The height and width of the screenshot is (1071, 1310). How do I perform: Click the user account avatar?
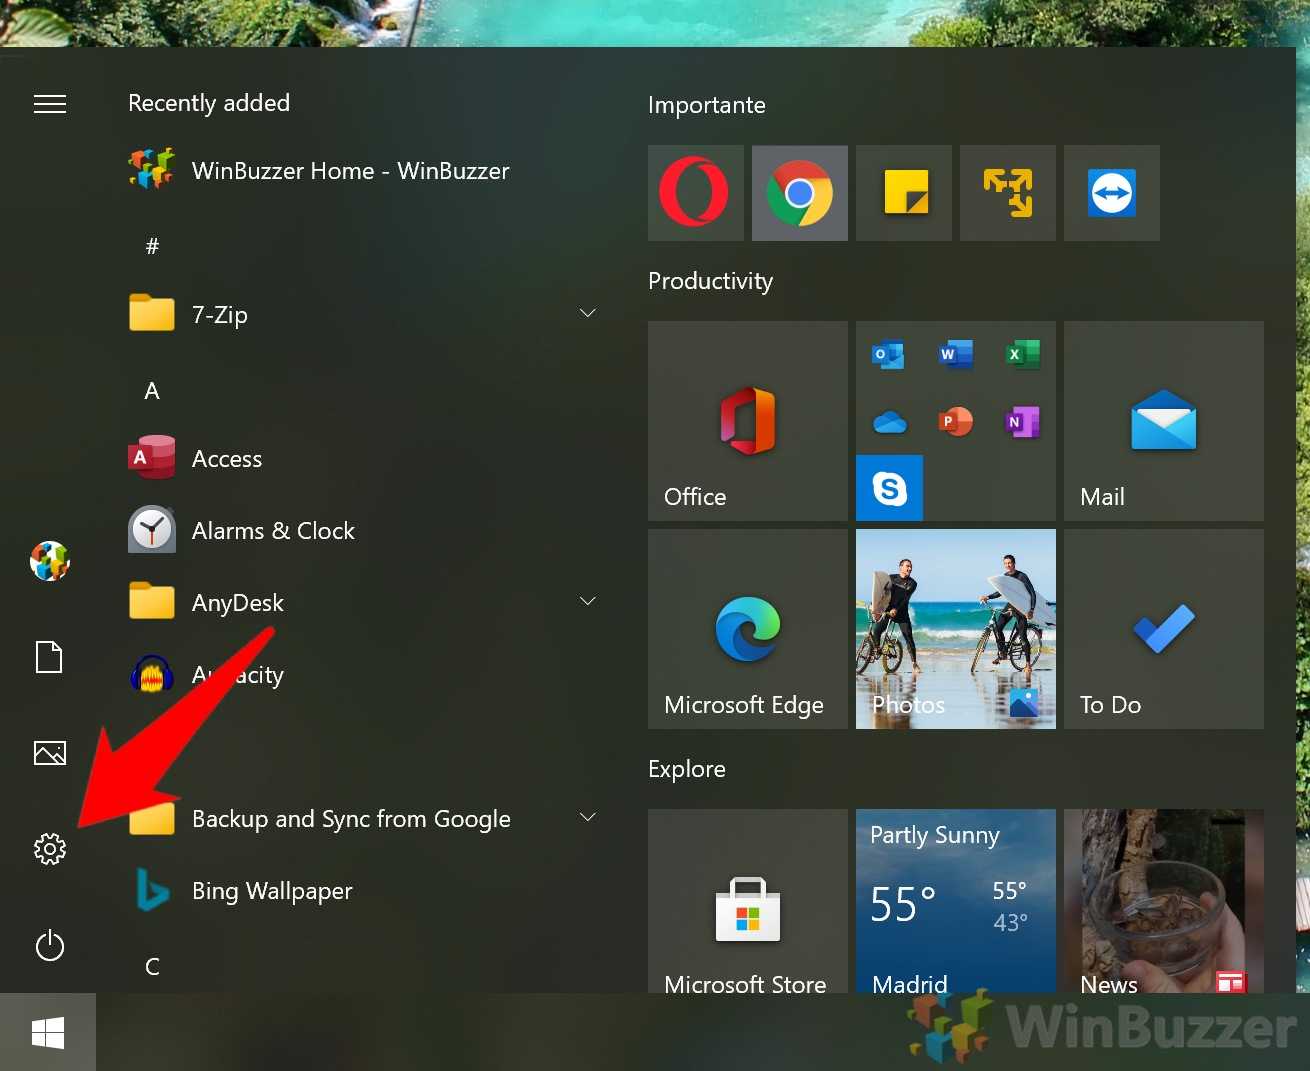coord(50,561)
